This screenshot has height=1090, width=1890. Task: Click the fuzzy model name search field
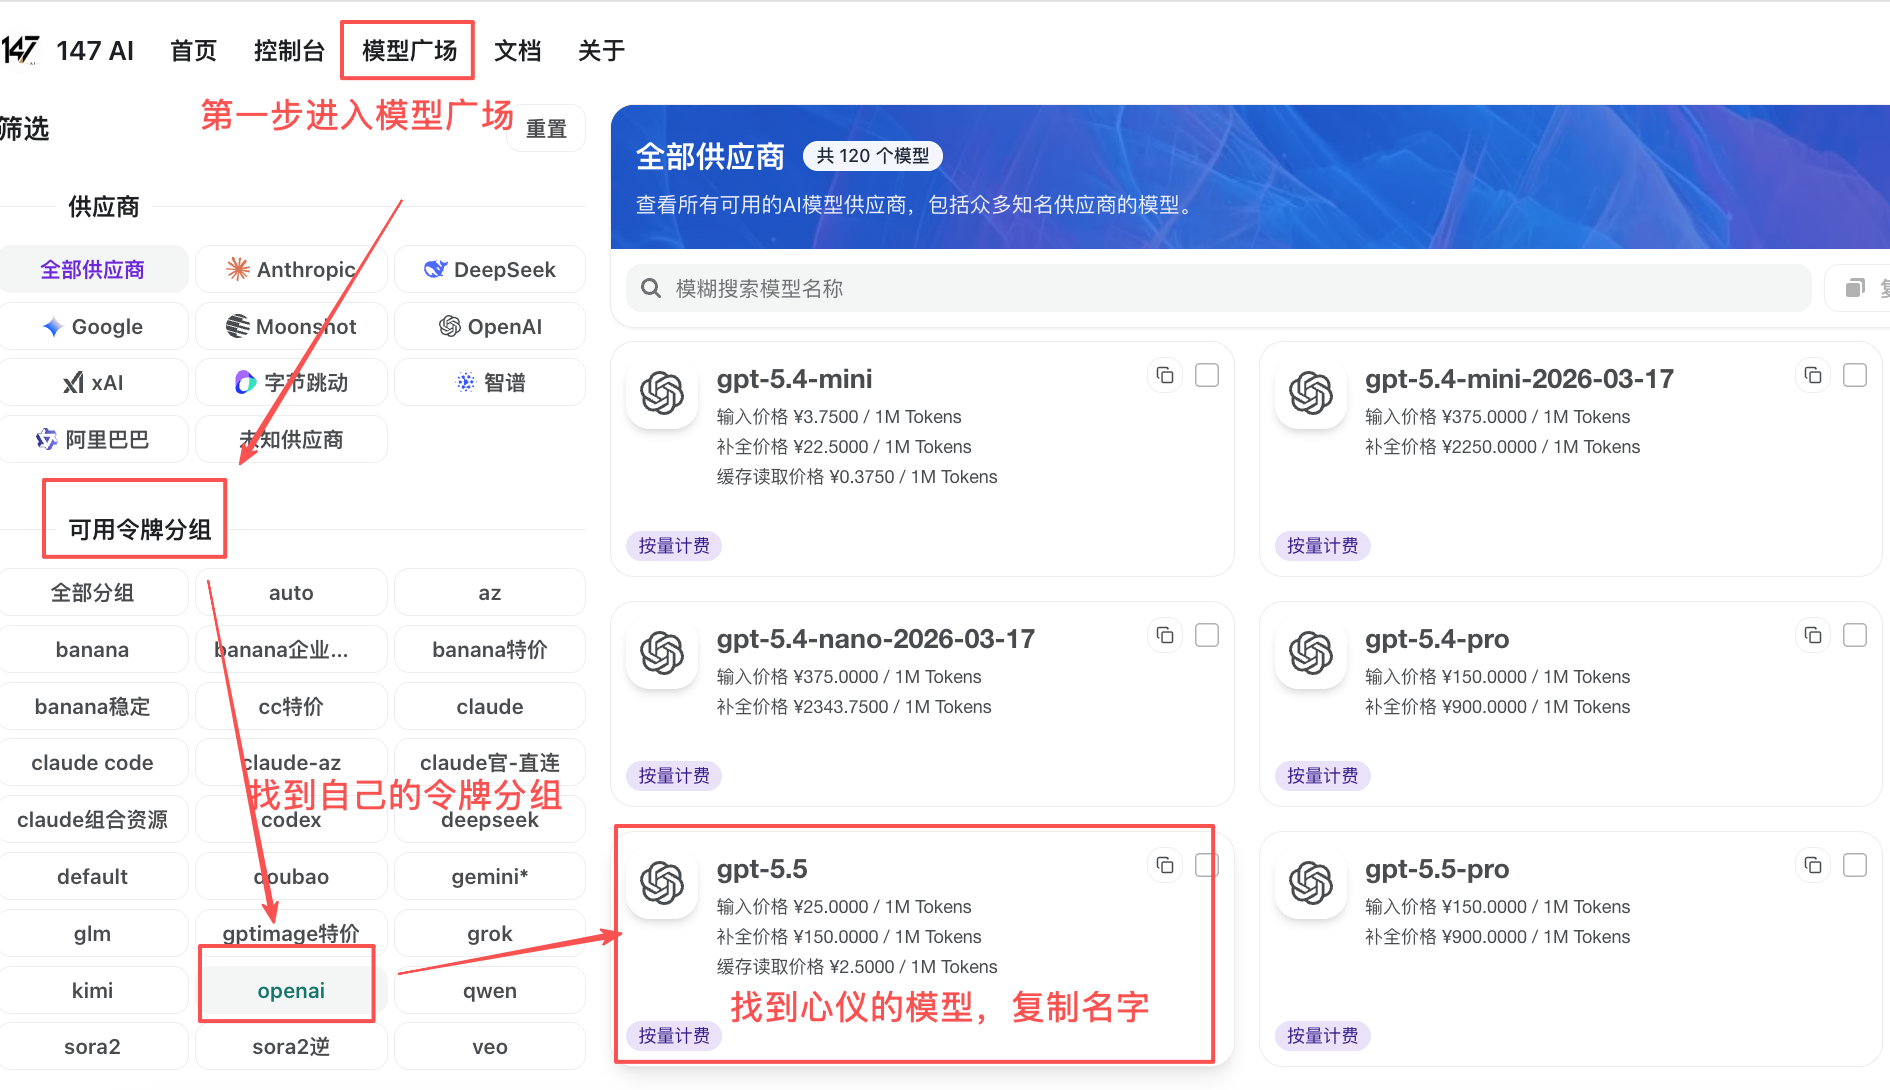click(x=1219, y=288)
